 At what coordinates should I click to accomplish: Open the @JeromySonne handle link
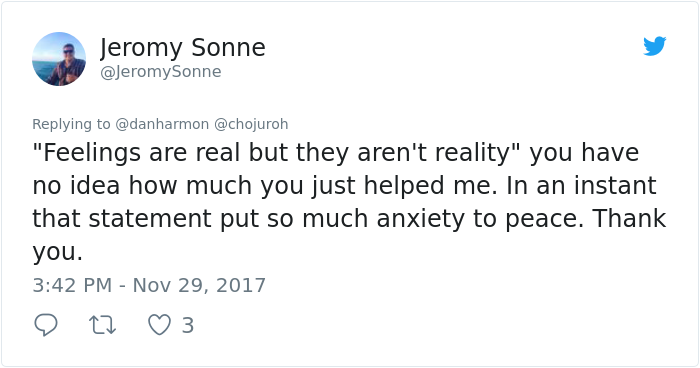[161, 71]
